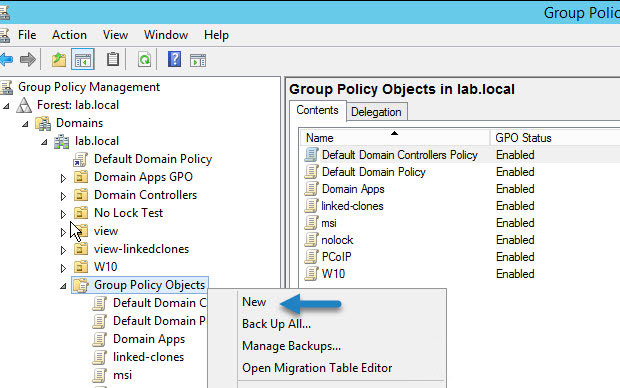The width and height of the screenshot is (620, 388).
Task: Toggle the Show/Hide Action Pane icon
Action: click(x=198, y=61)
